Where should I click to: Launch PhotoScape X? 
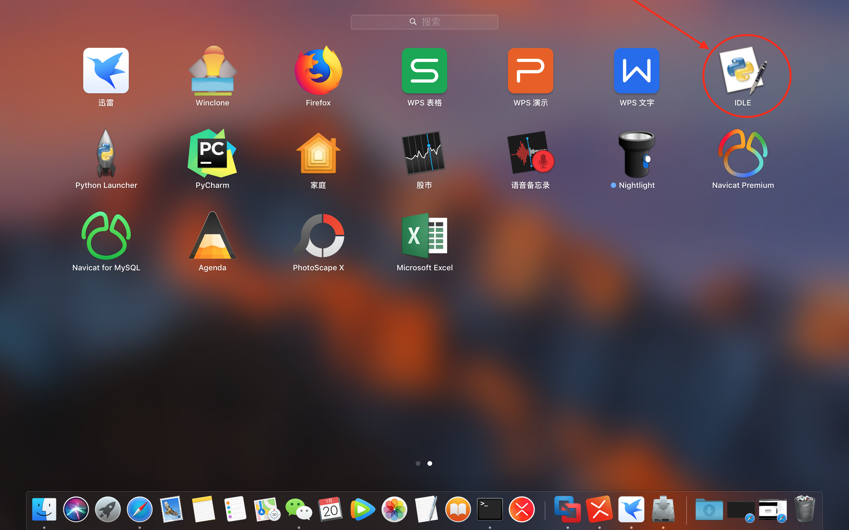point(319,235)
